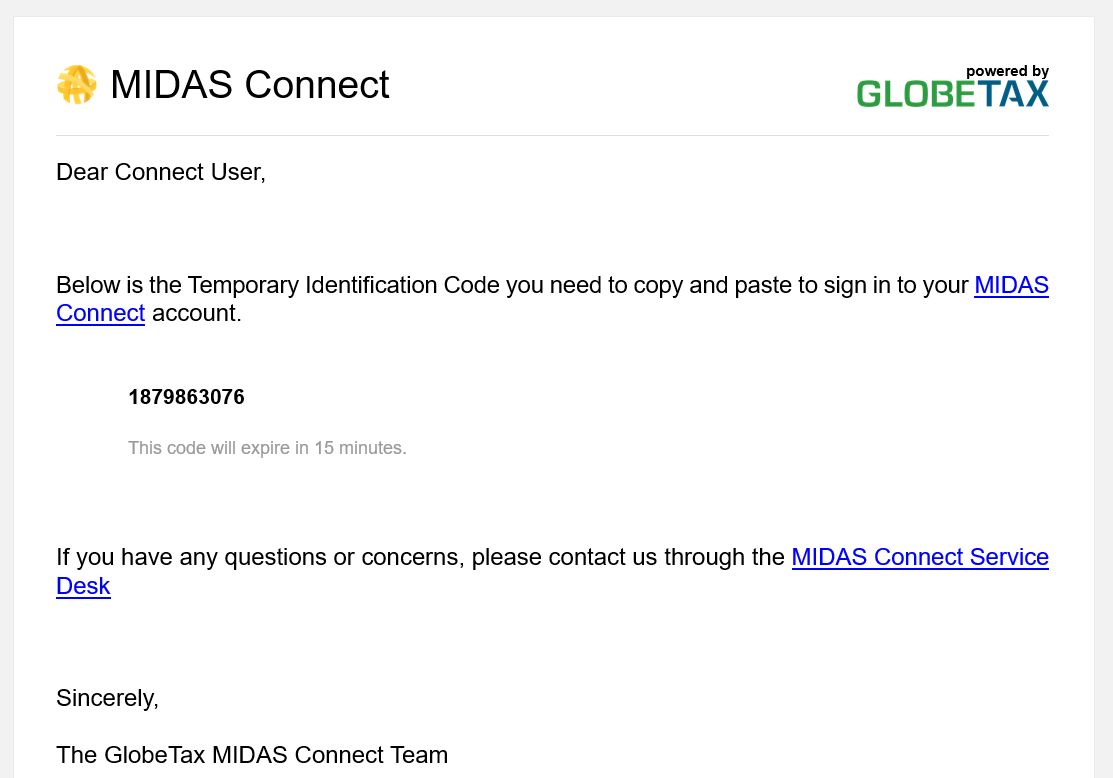Image resolution: width=1113 pixels, height=778 pixels.
Task: Click the temporary code 1879863076
Action: point(186,397)
